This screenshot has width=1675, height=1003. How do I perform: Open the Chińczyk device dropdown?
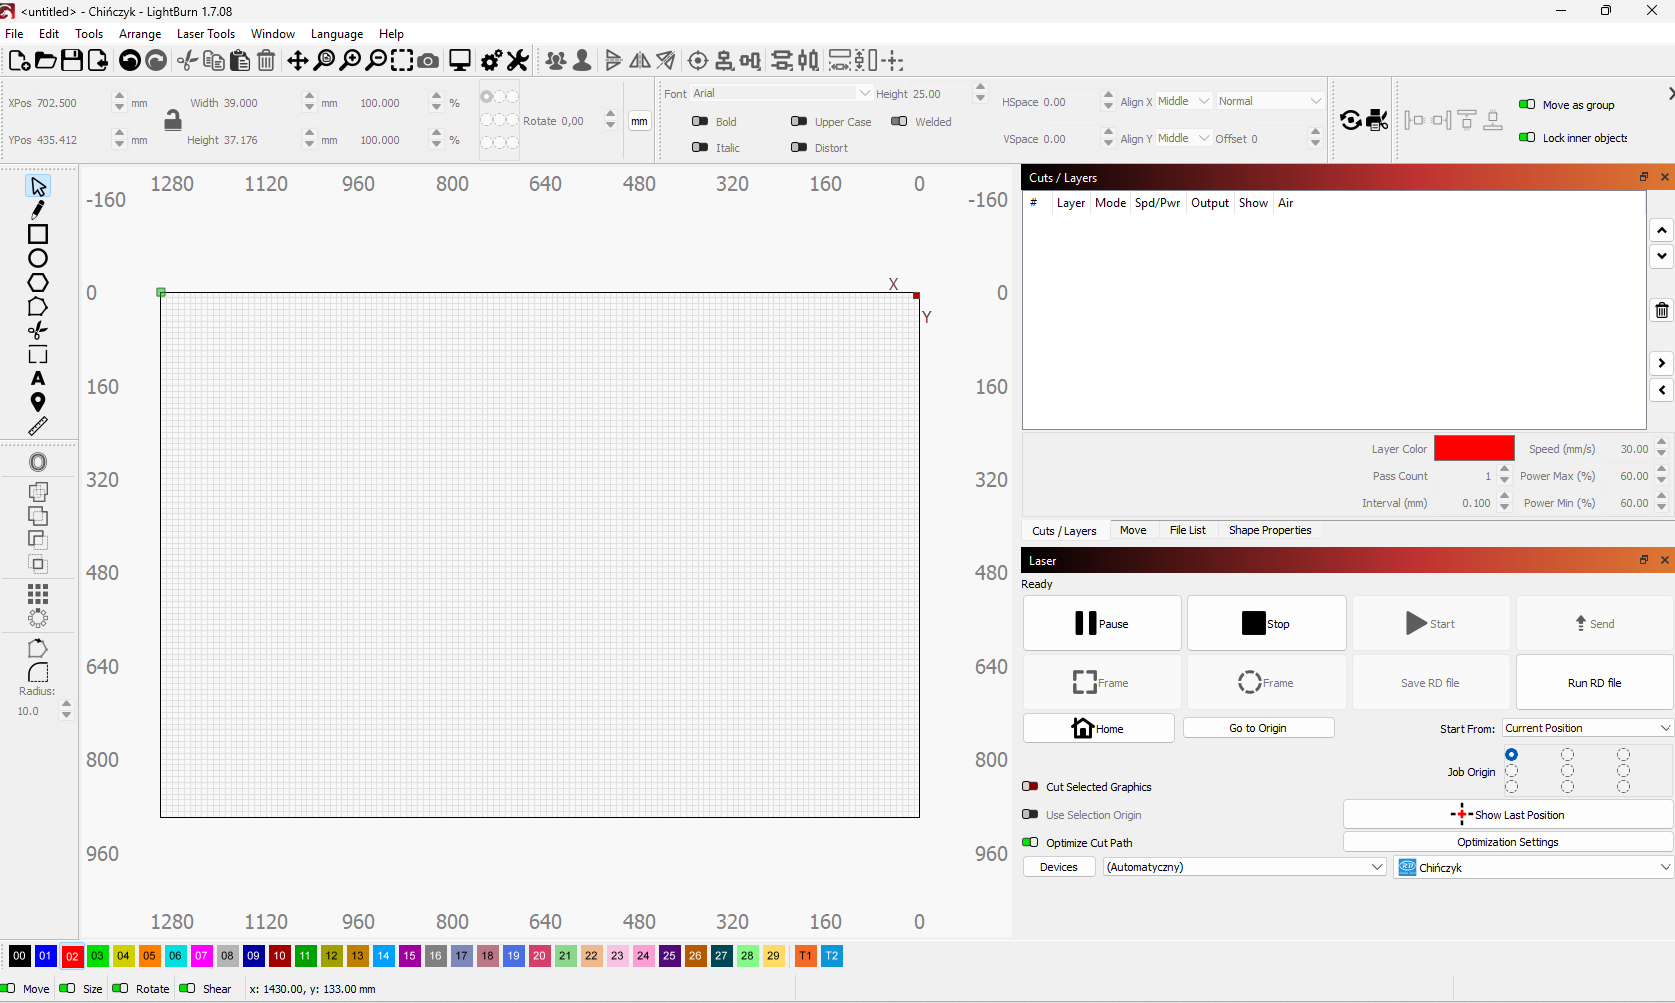(1534, 867)
